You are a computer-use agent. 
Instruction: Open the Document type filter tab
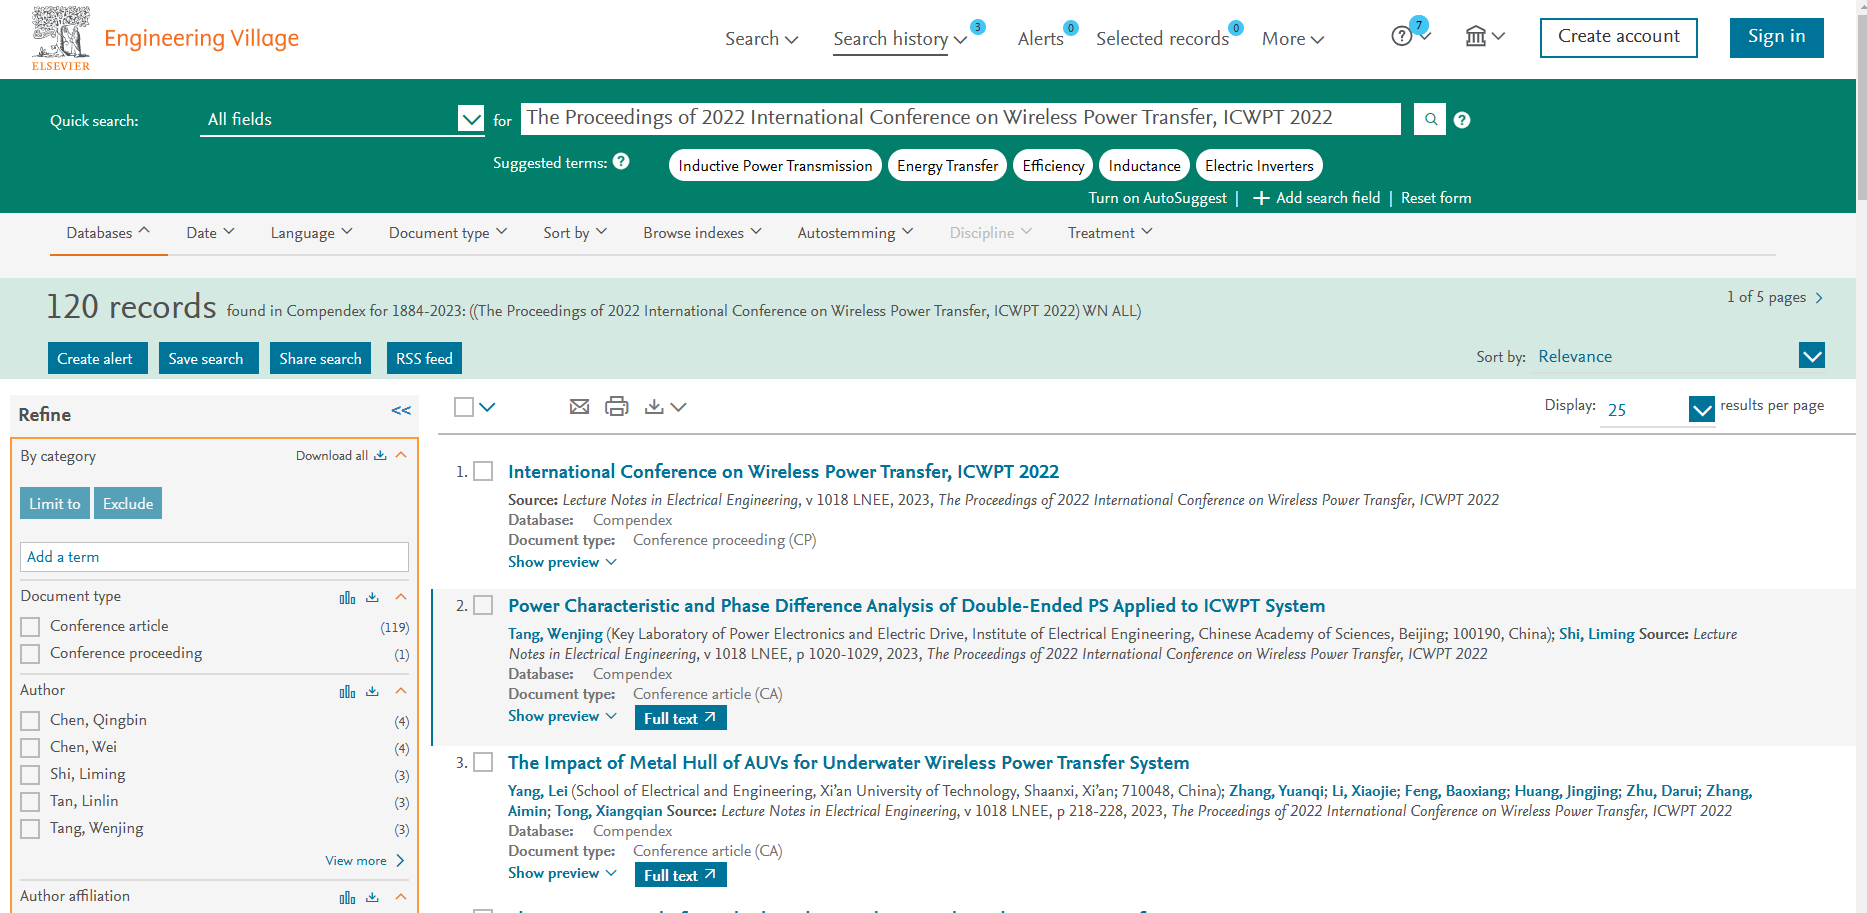pos(448,233)
